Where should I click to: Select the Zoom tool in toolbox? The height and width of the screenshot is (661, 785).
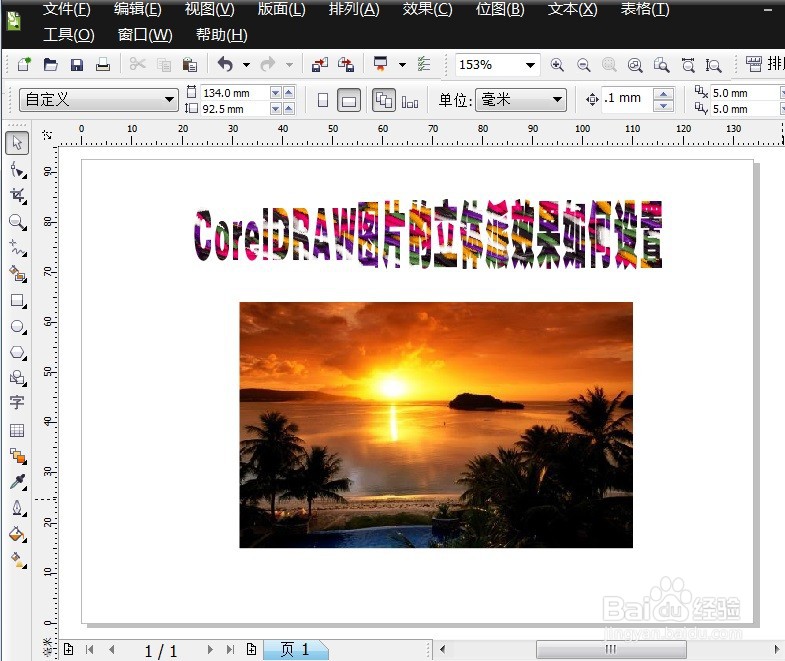click(18, 221)
